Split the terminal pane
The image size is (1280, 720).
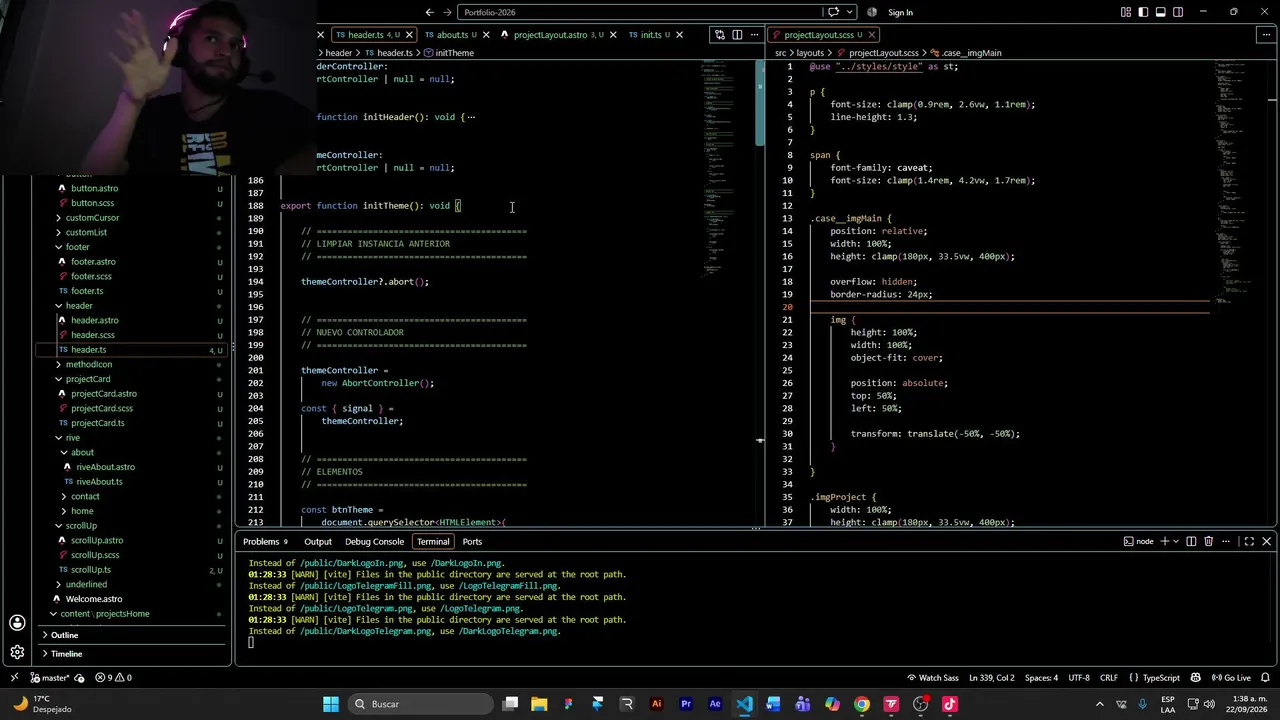point(1191,541)
